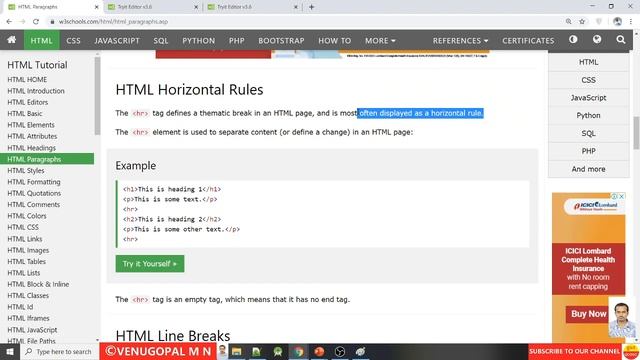640x360 pixels.
Task: Reload the page with refresh icon
Action: pos(36,21)
